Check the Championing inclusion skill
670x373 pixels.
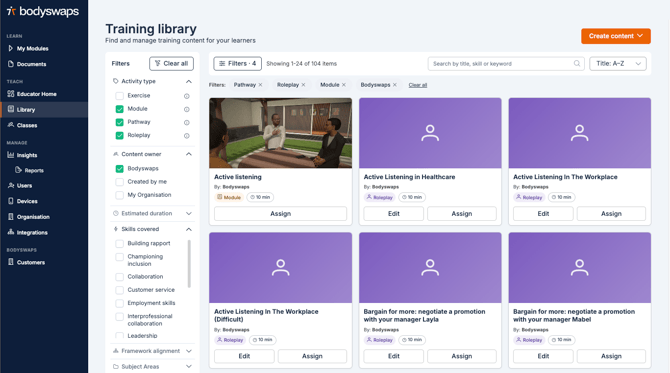(120, 257)
